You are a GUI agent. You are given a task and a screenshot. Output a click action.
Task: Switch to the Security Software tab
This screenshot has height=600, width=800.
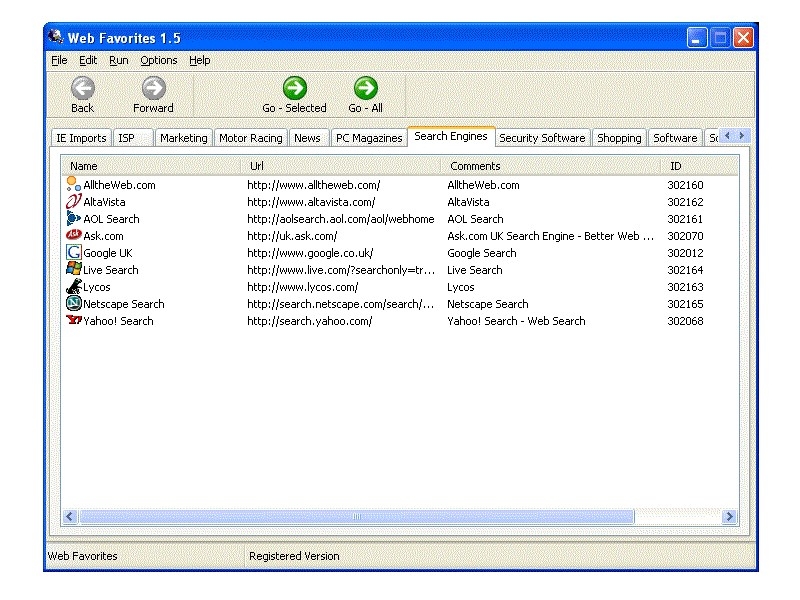(542, 138)
